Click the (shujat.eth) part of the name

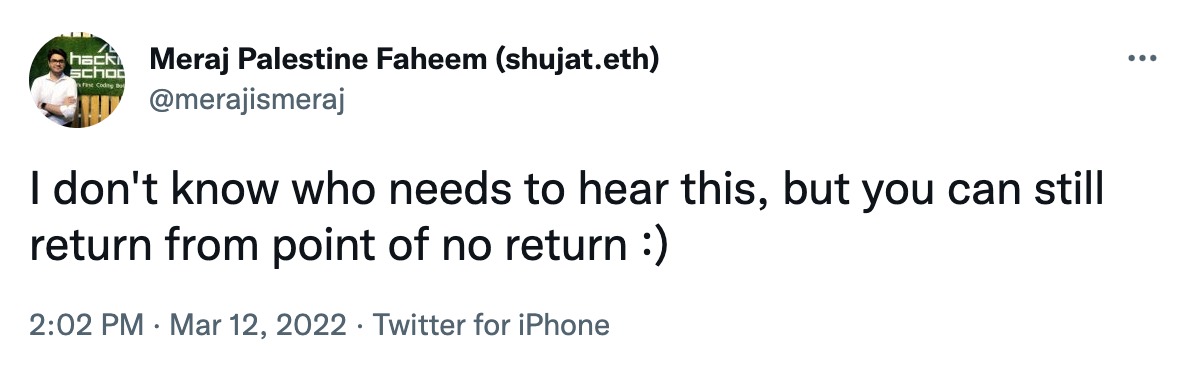coord(577,59)
